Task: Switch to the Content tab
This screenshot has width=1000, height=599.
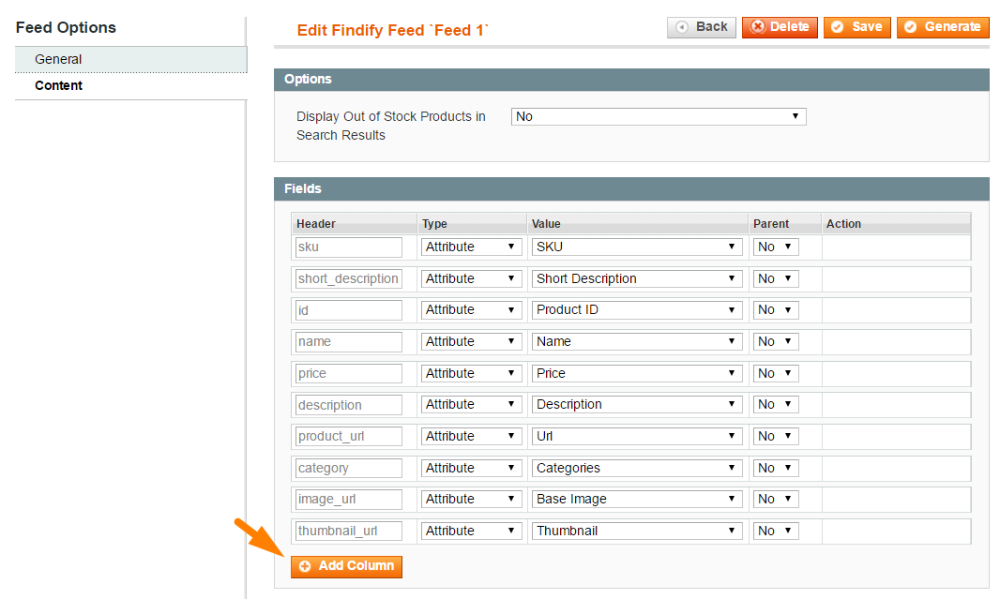Action: [x=131, y=85]
